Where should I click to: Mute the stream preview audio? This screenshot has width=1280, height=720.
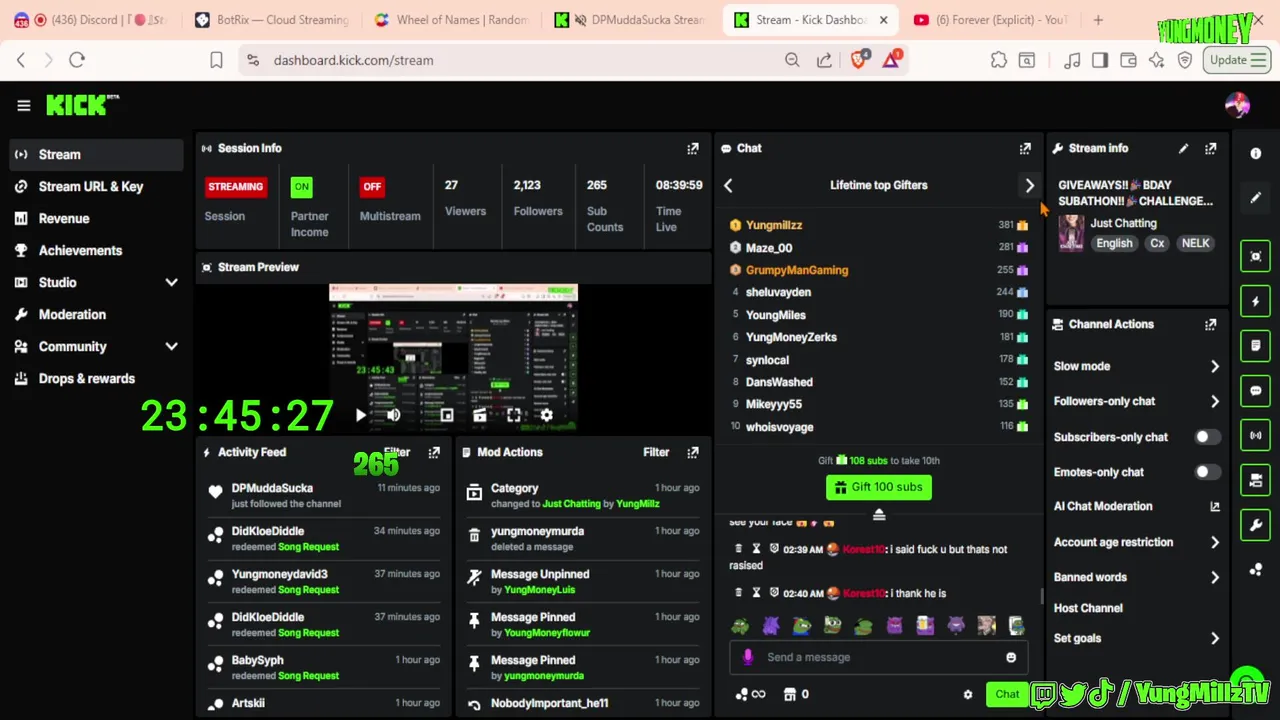(x=393, y=415)
